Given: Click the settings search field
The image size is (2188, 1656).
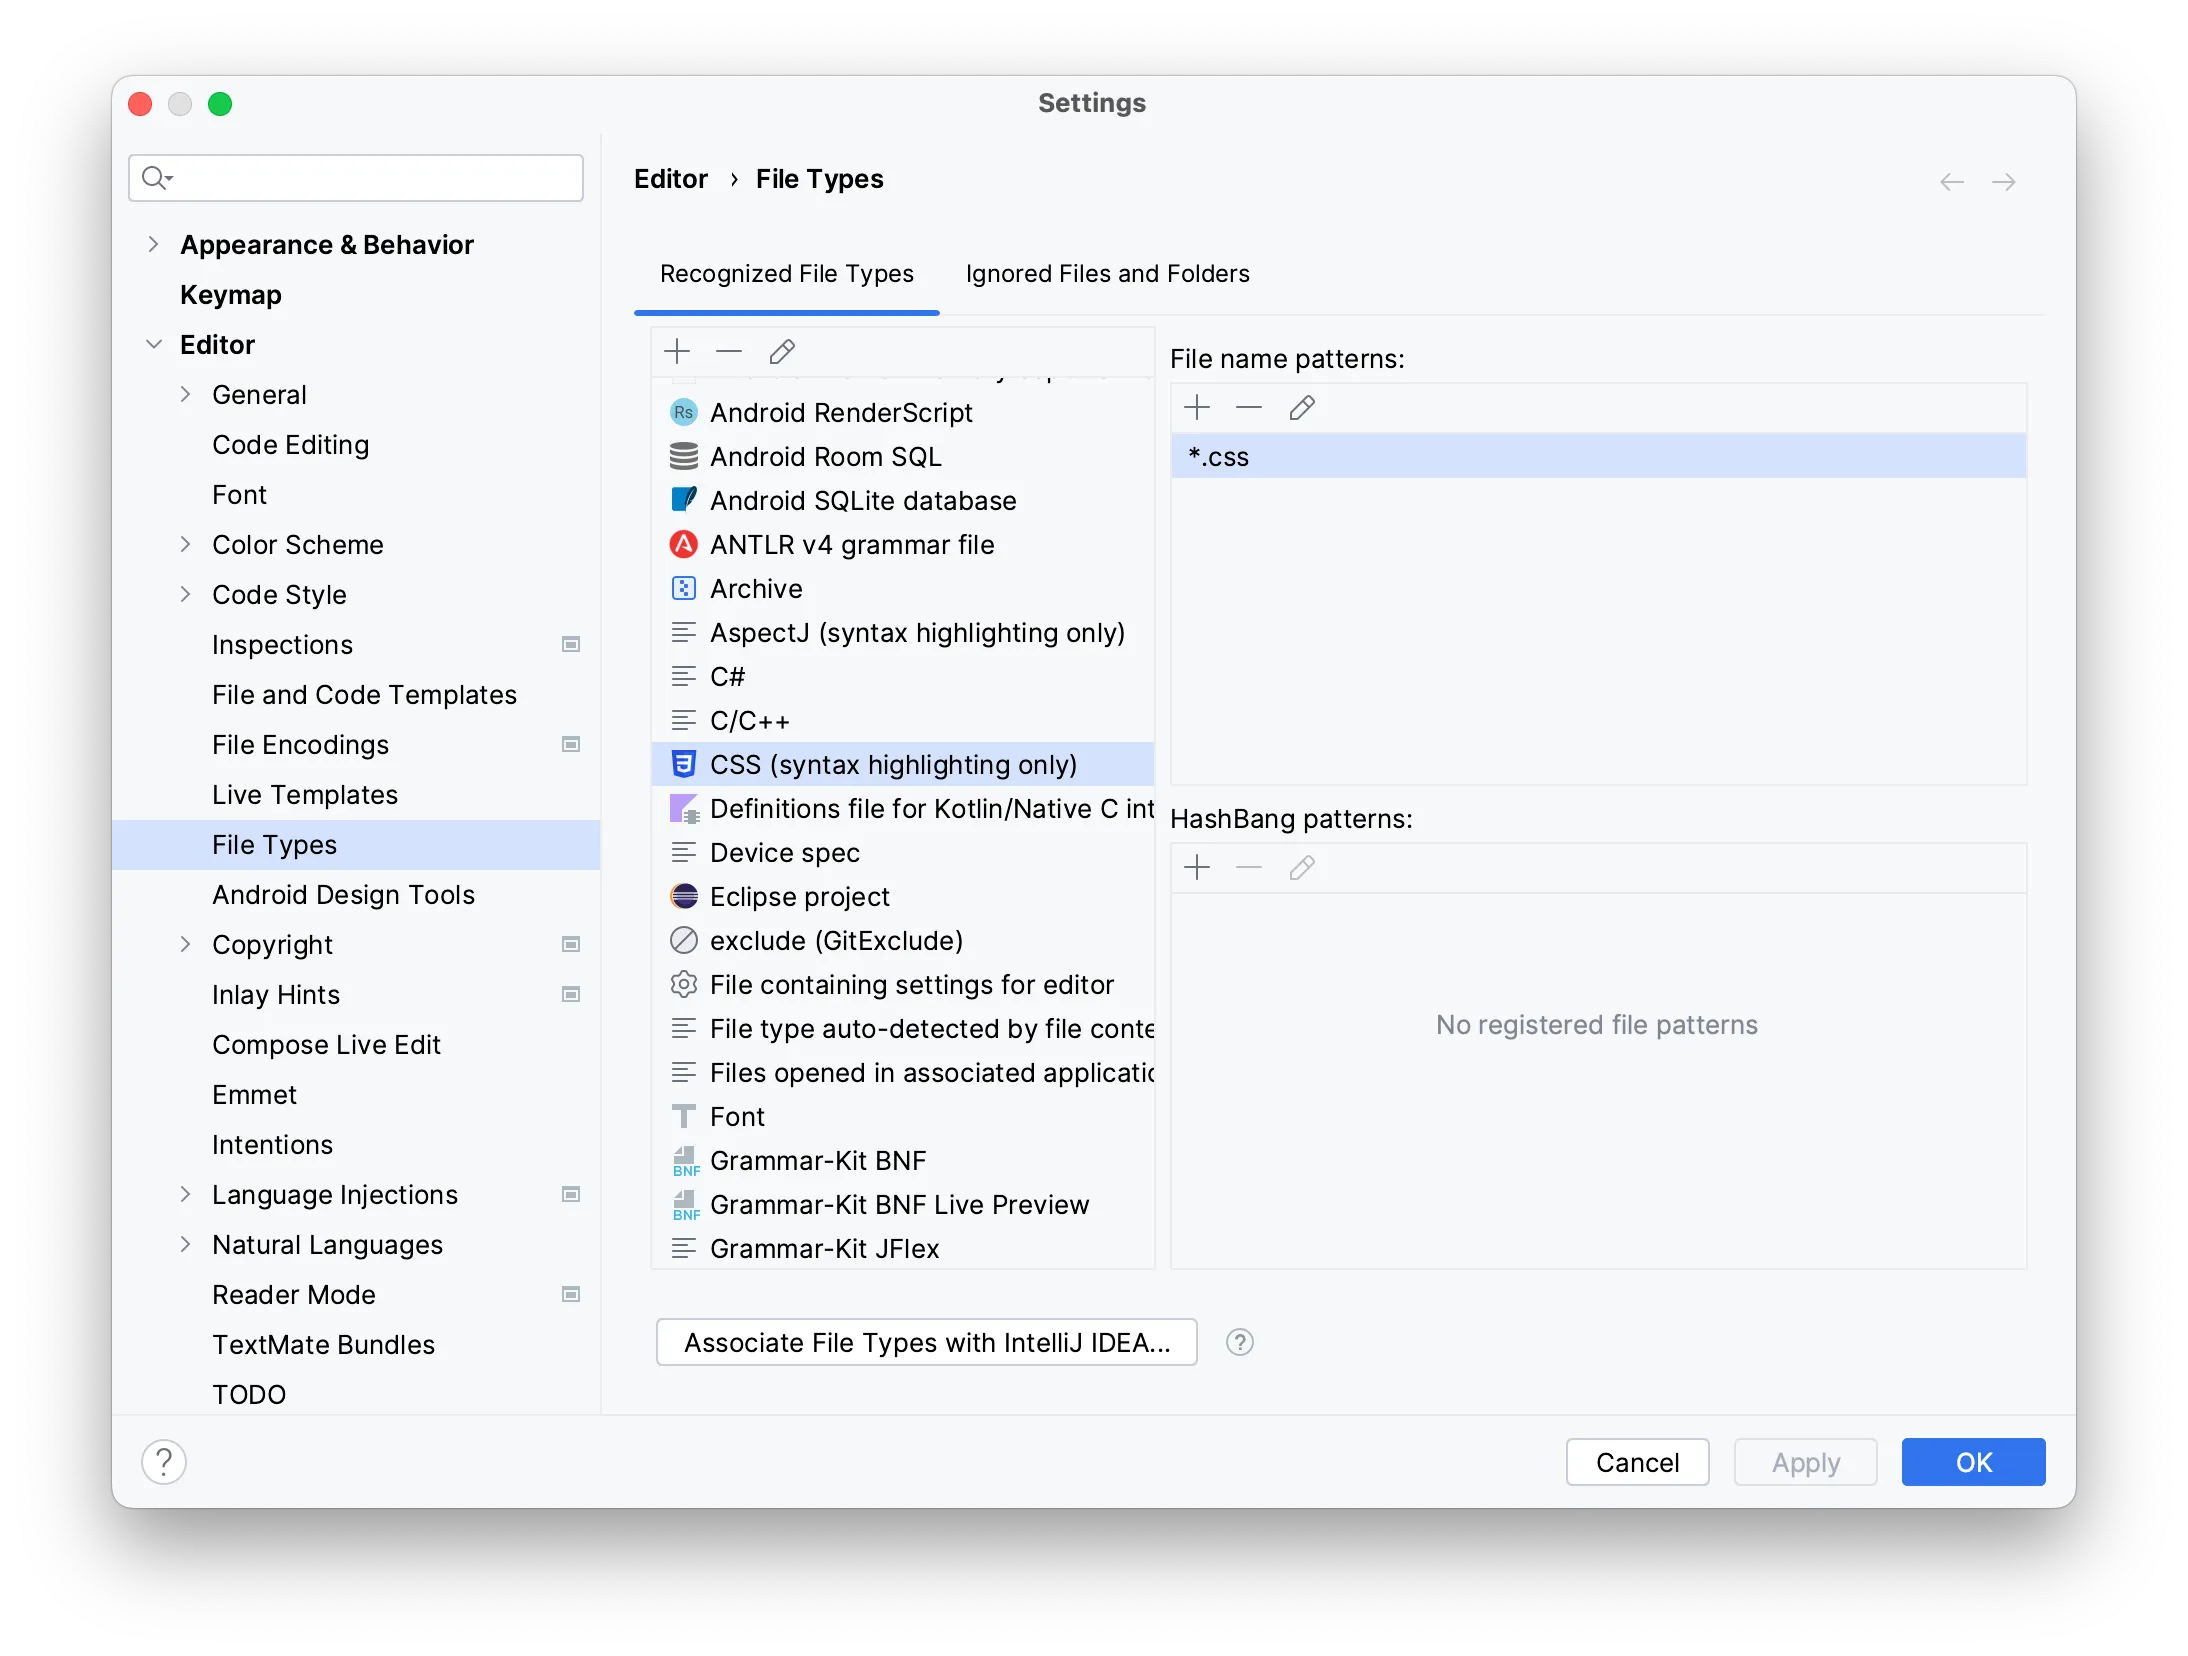Looking at the screenshot, I should (370, 178).
